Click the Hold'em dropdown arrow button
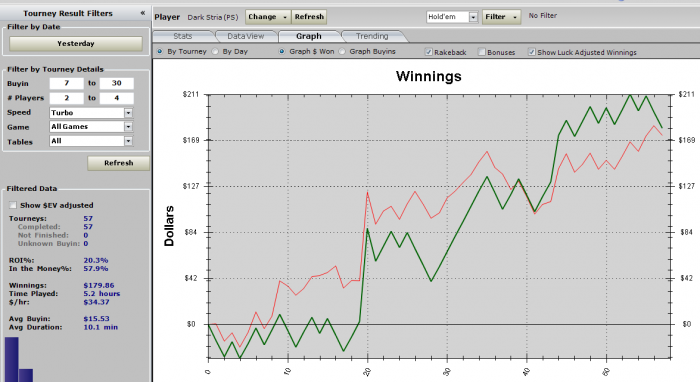 click(473, 17)
